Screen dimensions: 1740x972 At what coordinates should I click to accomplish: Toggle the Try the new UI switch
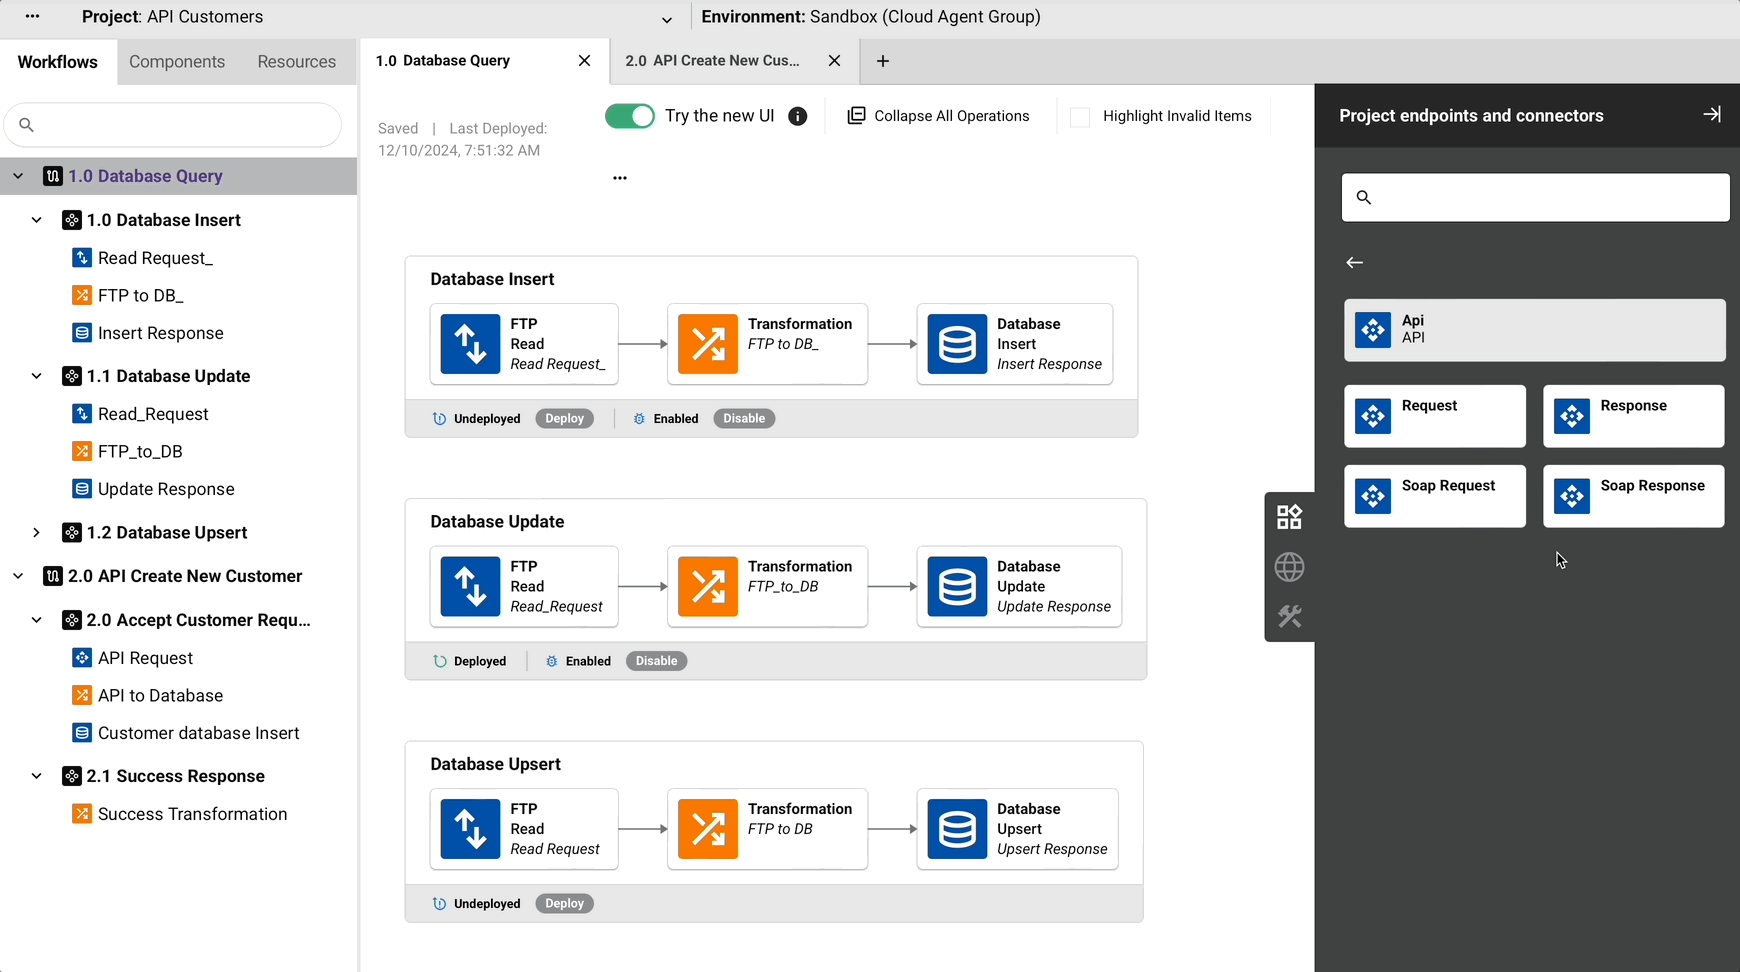tap(630, 116)
